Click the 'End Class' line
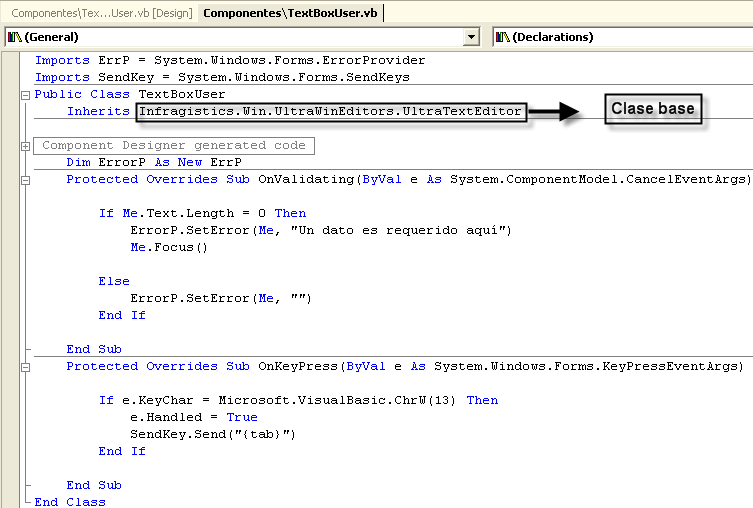The height and width of the screenshot is (508, 753). (x=70, y=502)
